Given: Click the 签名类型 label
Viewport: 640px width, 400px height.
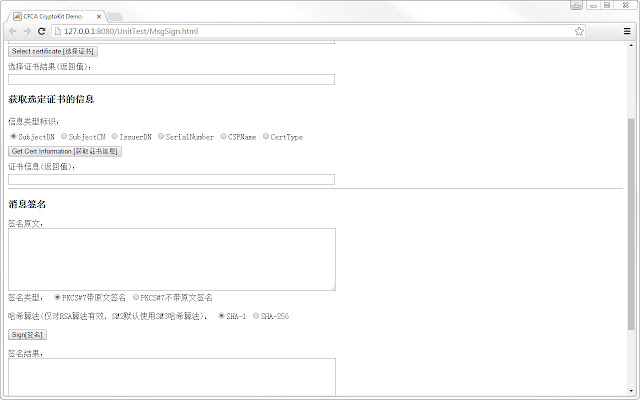Looking at the screenshot, I should [x=25, y=298].
